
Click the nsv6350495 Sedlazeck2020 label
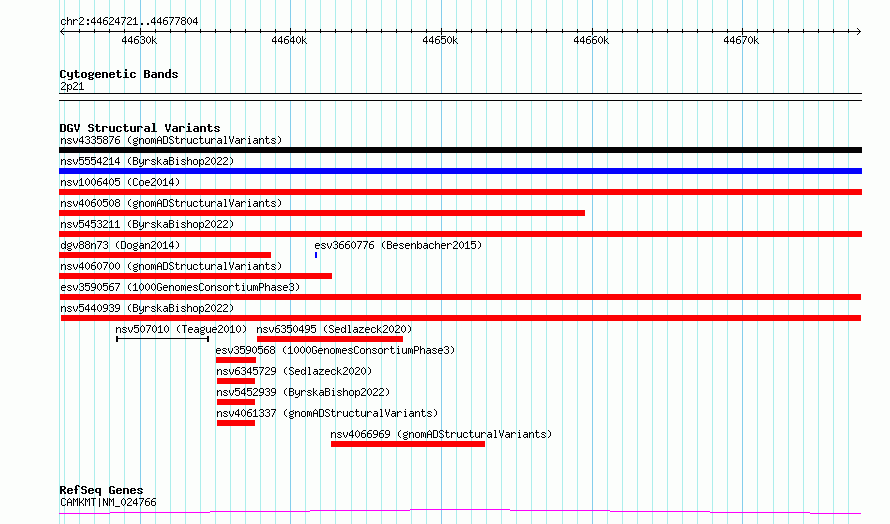334,329
